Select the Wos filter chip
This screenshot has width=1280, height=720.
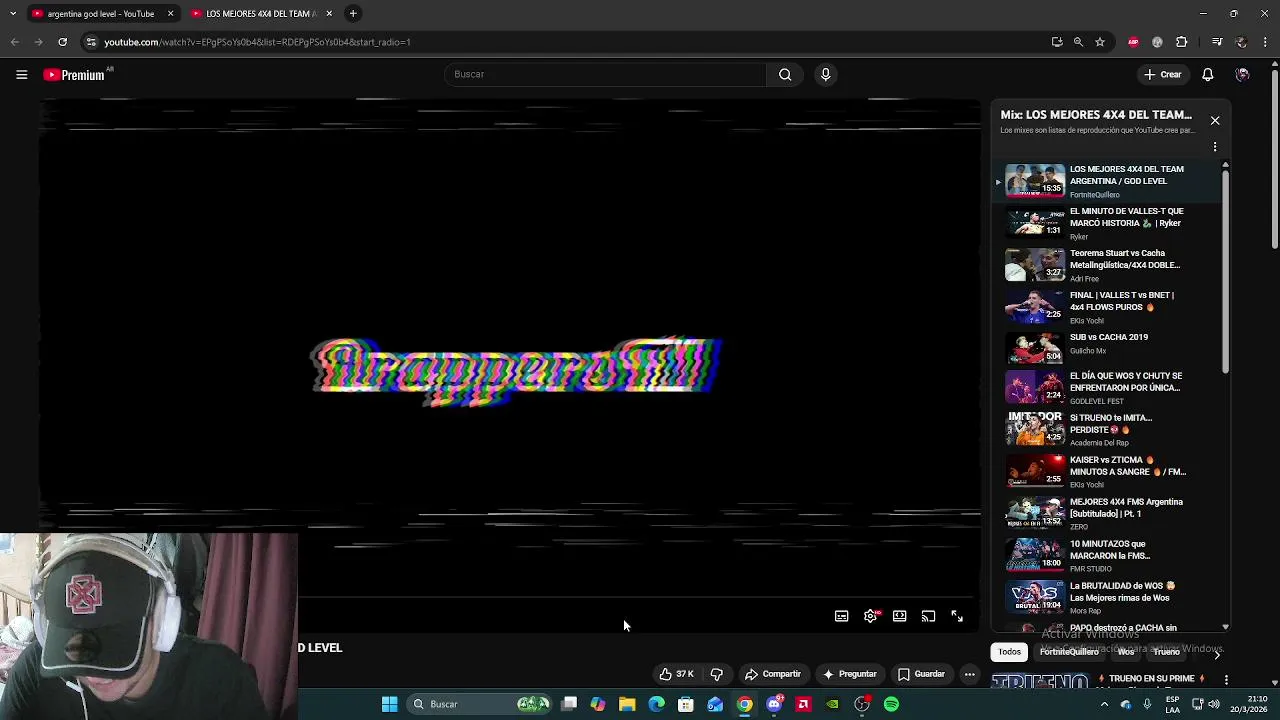click(1126, 652)
